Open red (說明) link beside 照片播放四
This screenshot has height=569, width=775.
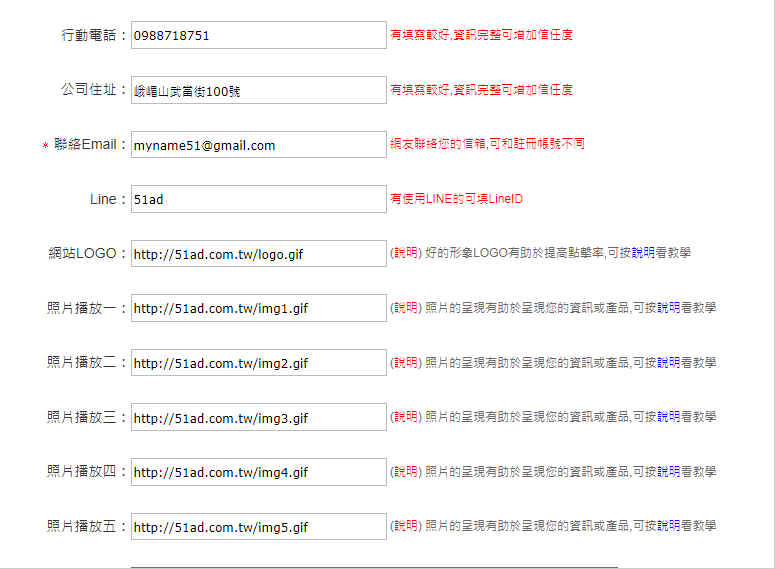(x=405, y=471)
